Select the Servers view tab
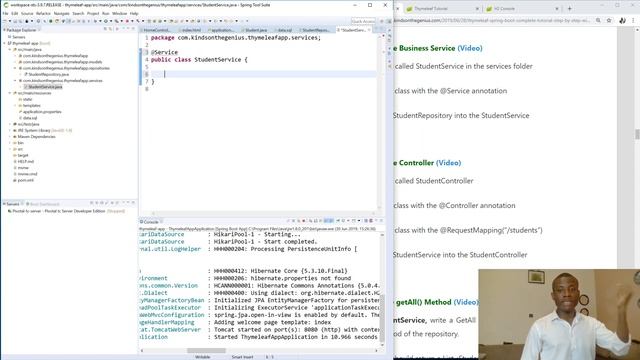This screenshot has width=640, height=360. coord(12,204)
